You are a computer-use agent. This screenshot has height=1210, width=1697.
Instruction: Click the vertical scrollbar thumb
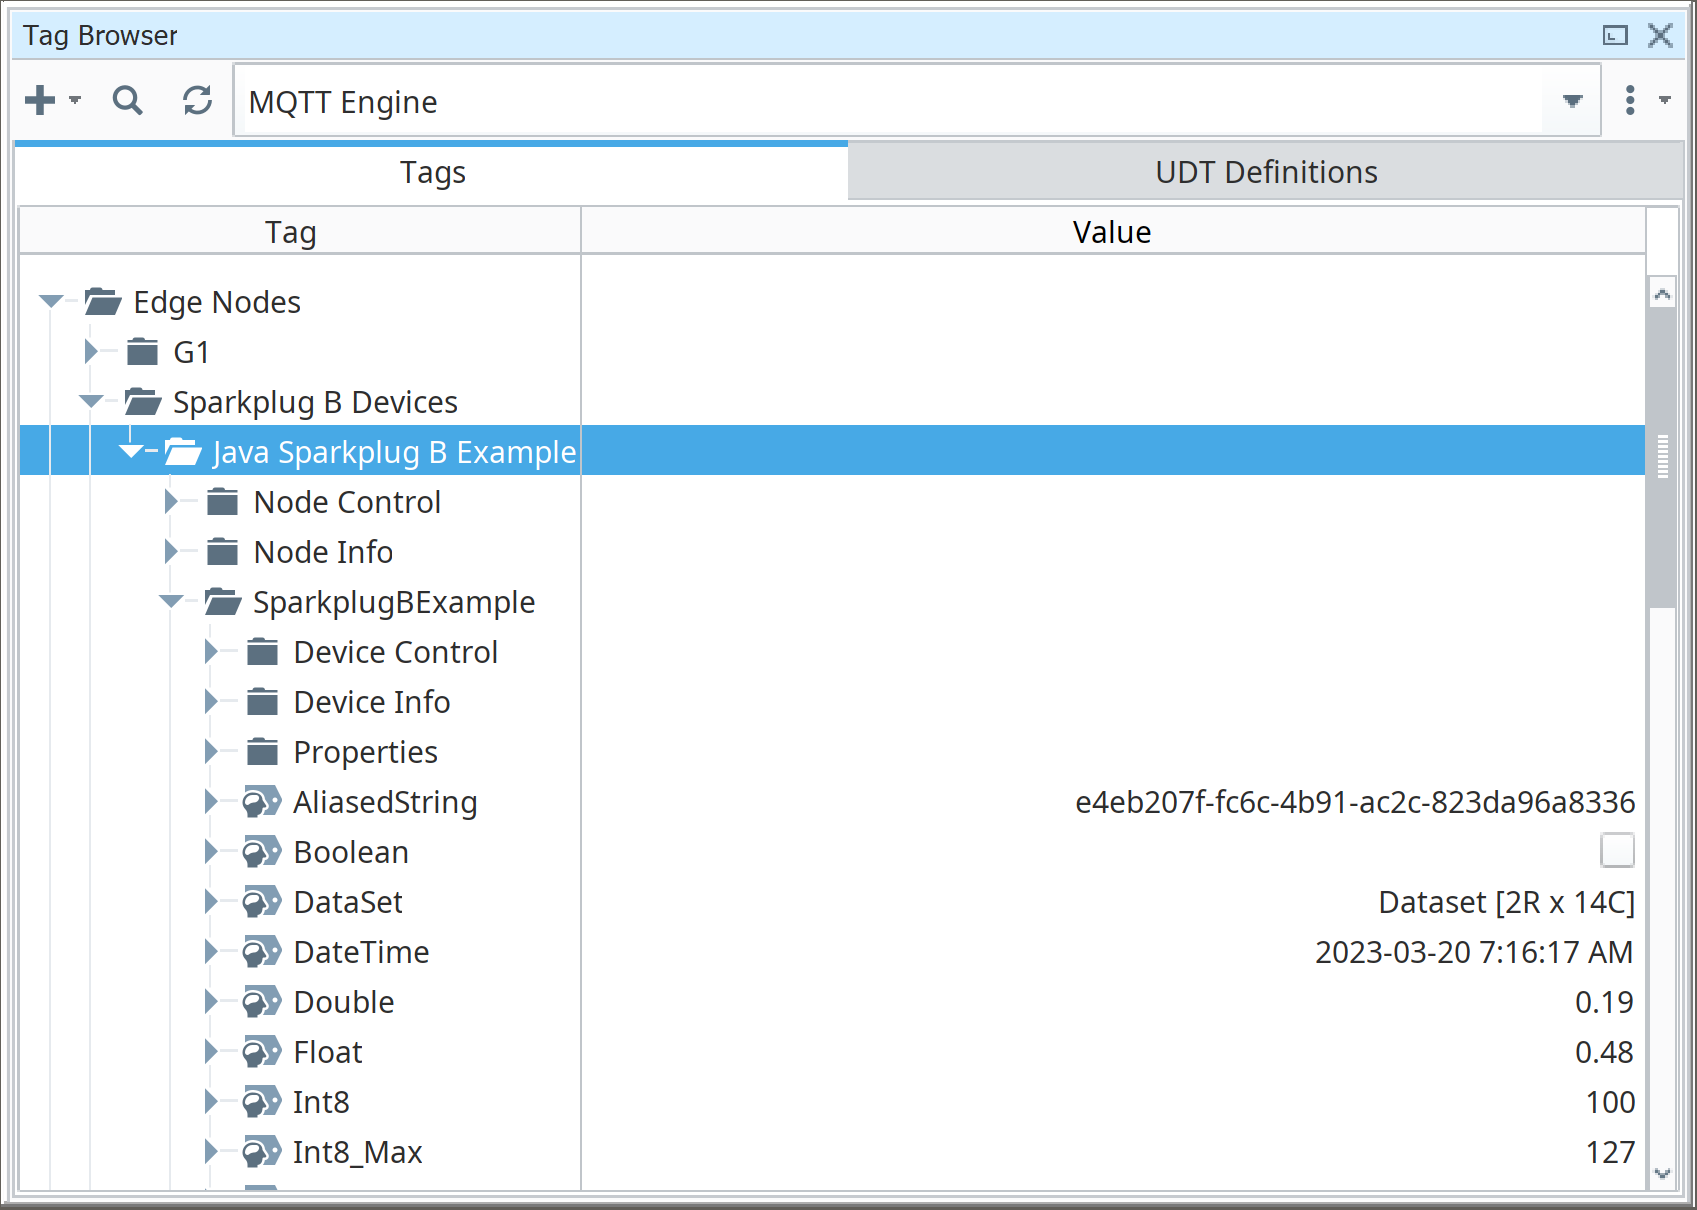tap(1662, 456)
